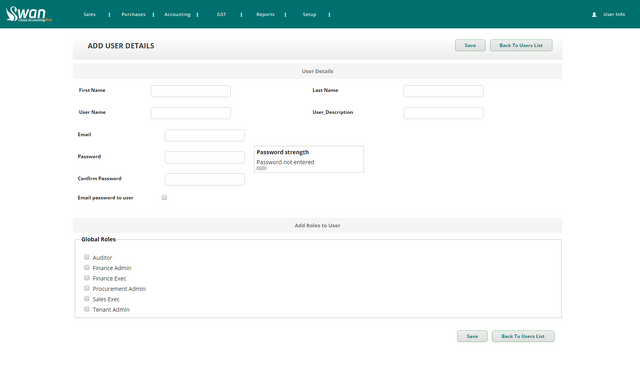Focus the Email input field
Screen dimensions: 640x368
click(204, 135)
